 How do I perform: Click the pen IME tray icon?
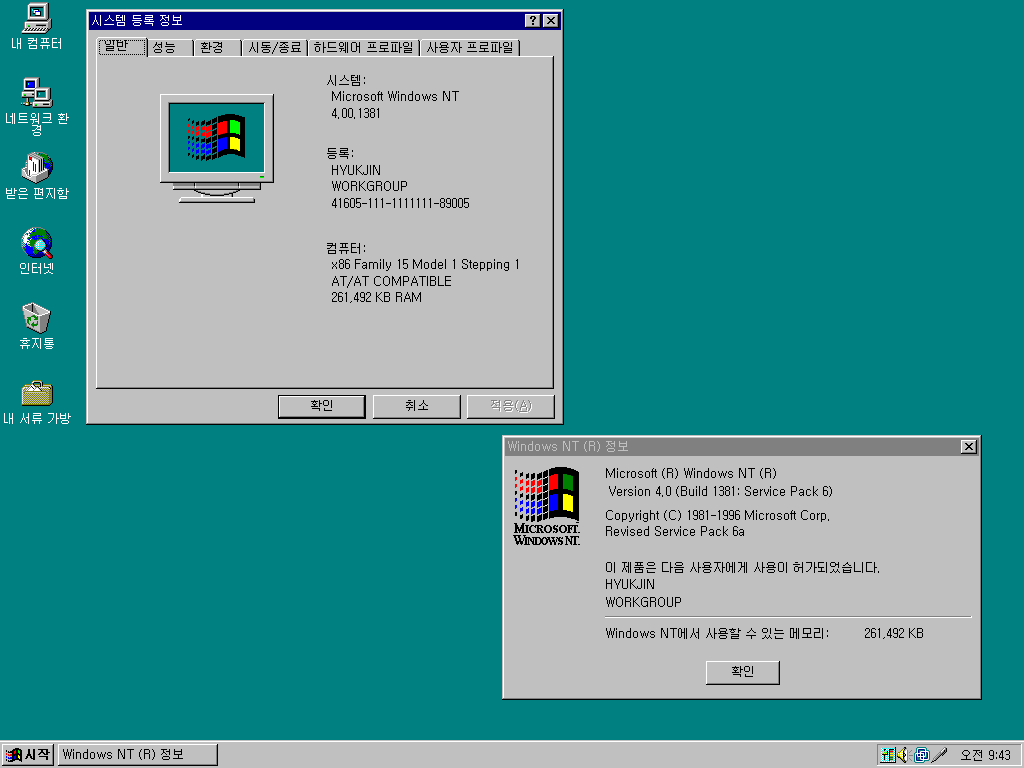pyautogui.click(x=939, y=755)
